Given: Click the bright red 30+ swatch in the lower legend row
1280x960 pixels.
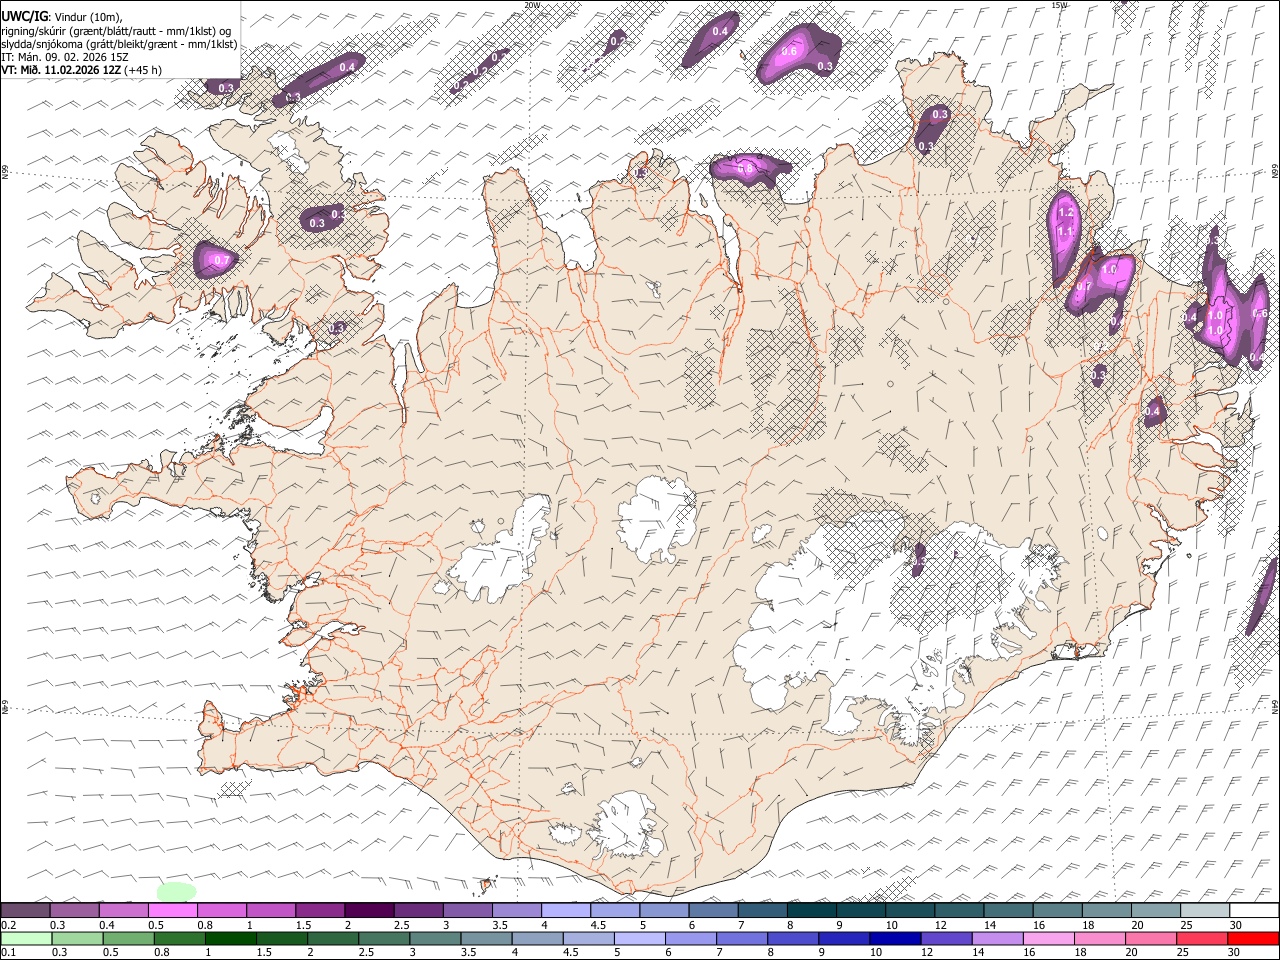Looking at the screenshot, I should coord(1254,938).
